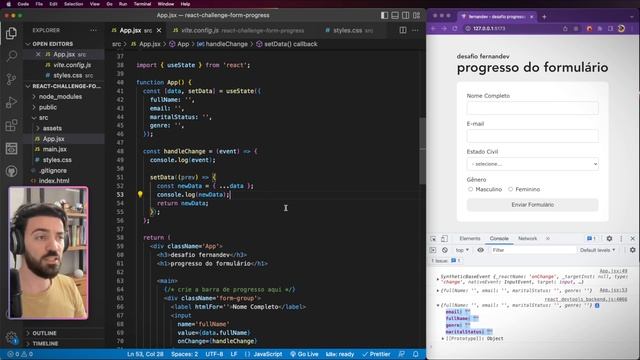Open the Extensions view
Viewport: 640px width, 360px height.
[11, 125]
